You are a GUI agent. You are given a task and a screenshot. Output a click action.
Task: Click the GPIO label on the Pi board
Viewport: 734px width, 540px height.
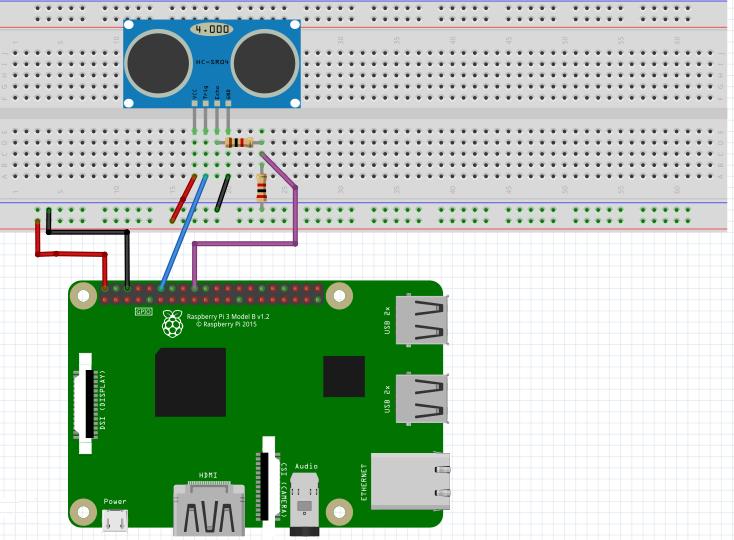143,311
